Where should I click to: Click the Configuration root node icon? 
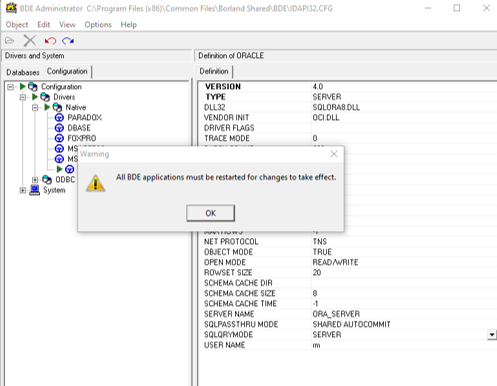pyautogui.click(x=33, y=87)
